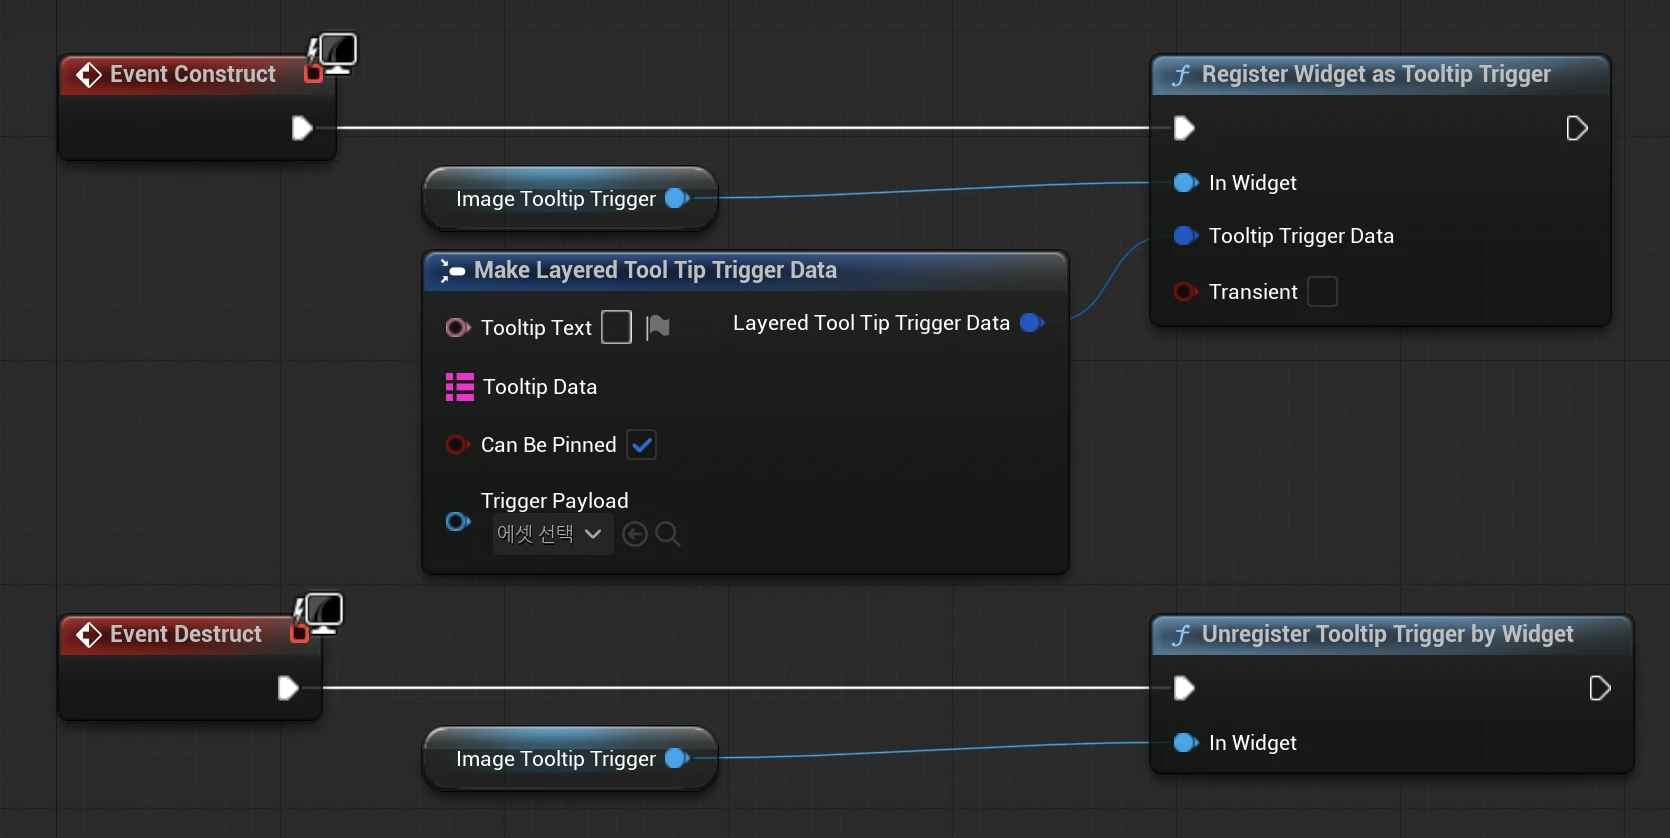Screen dimensions: 1670x838
Task: Click the 'Tooltip Data' label
Action: pos(540,387)
